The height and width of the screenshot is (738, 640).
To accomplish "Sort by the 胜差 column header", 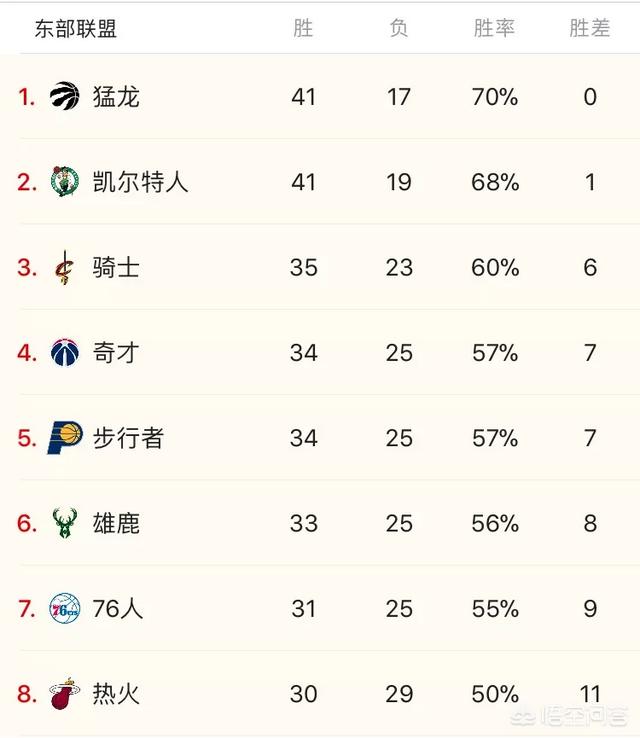I will (x=590, y=28).
